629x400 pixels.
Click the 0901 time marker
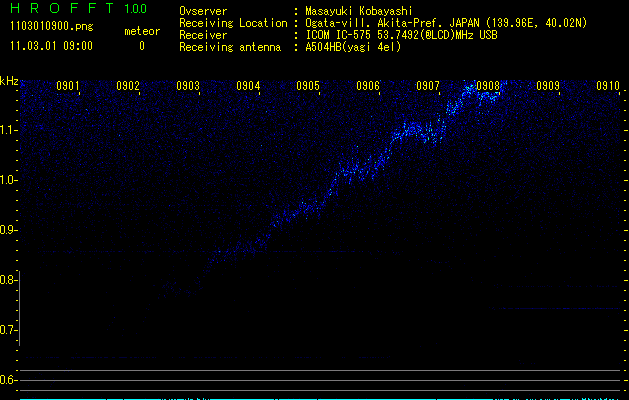[67, 86]
